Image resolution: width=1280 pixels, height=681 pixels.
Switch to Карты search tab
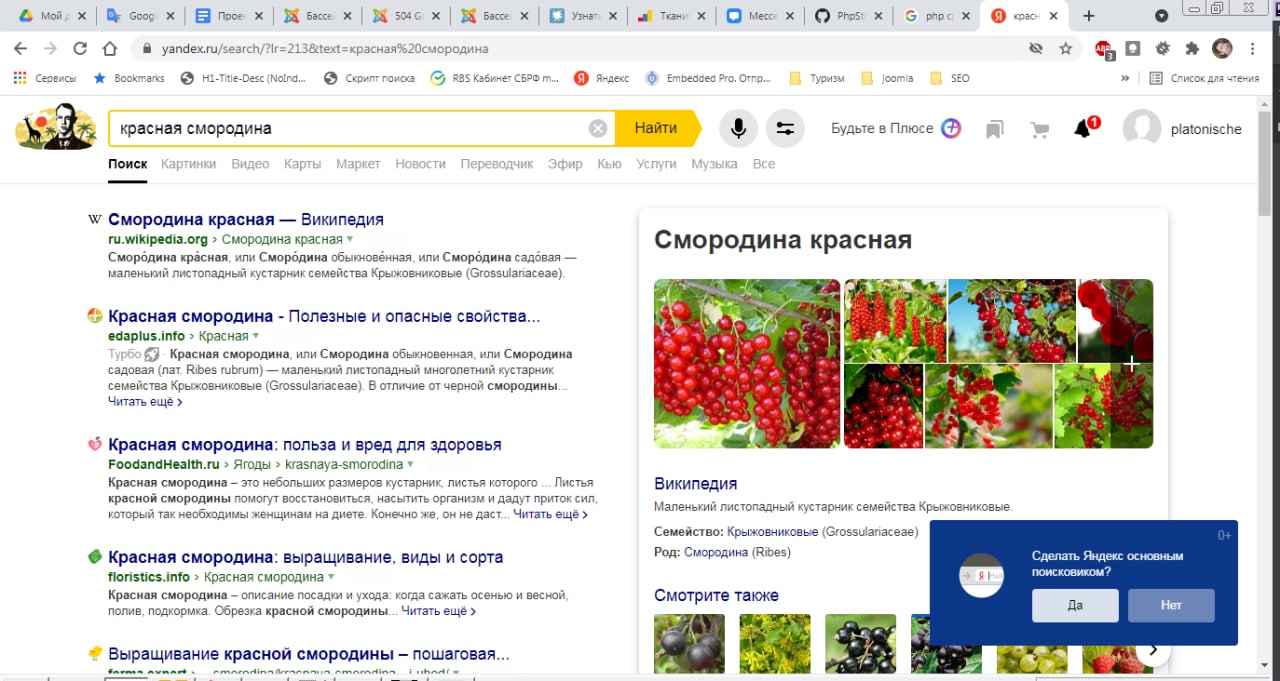[302, 164]
